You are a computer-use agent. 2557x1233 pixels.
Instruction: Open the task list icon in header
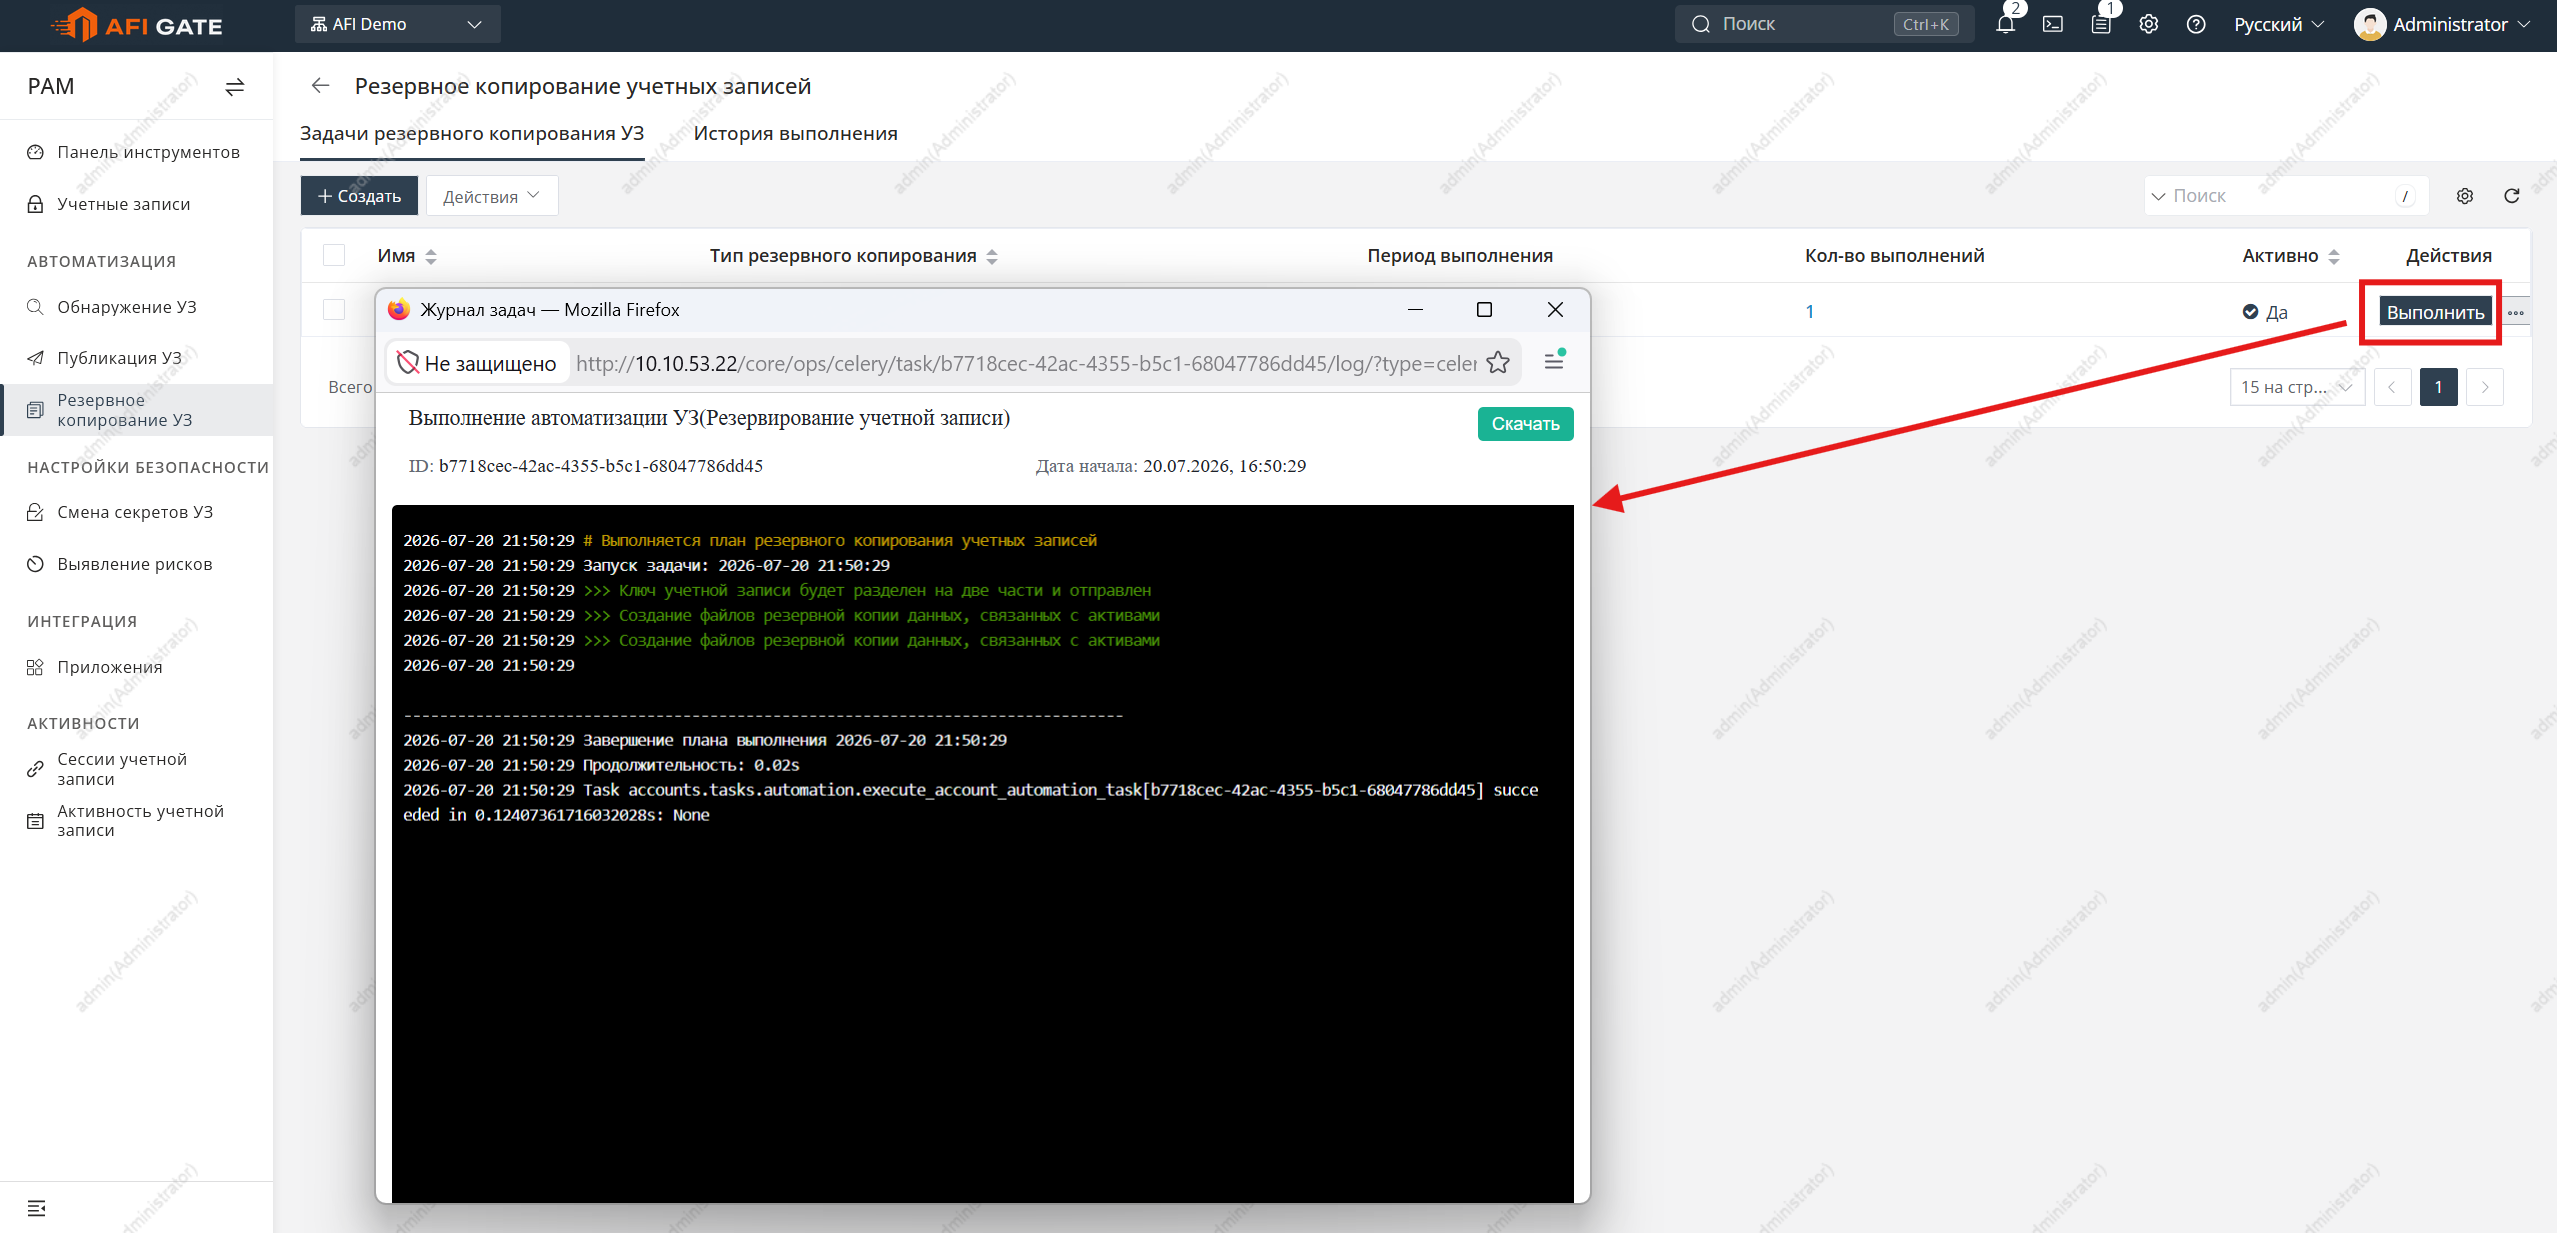pyautogui.click(x=2101, y=24)
